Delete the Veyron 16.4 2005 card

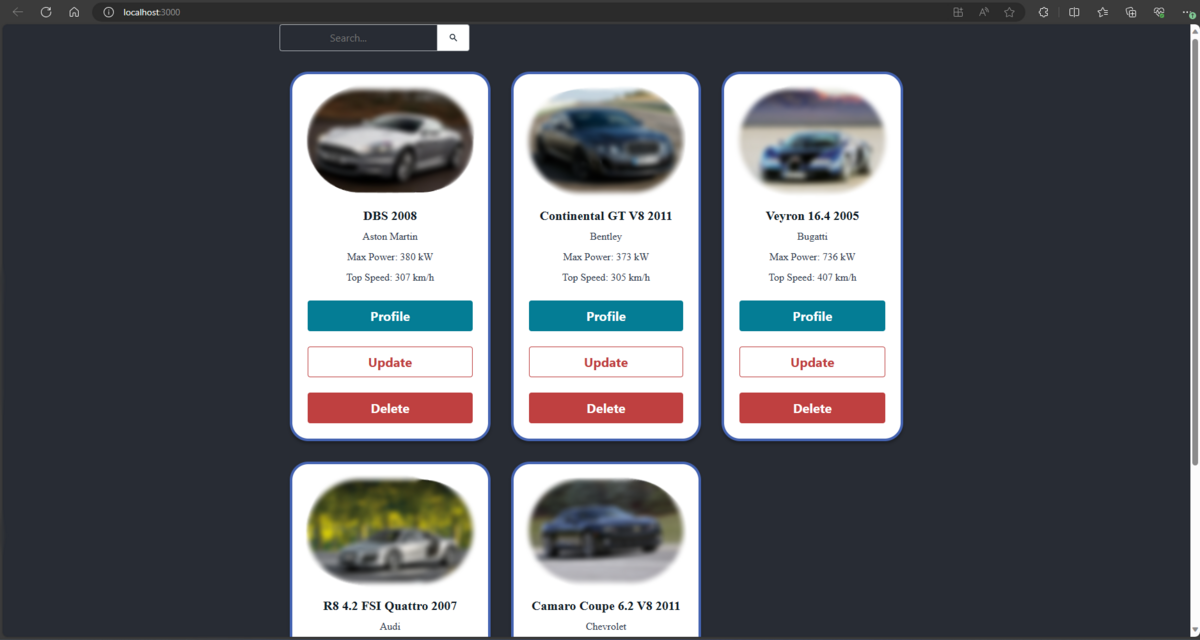812,408
